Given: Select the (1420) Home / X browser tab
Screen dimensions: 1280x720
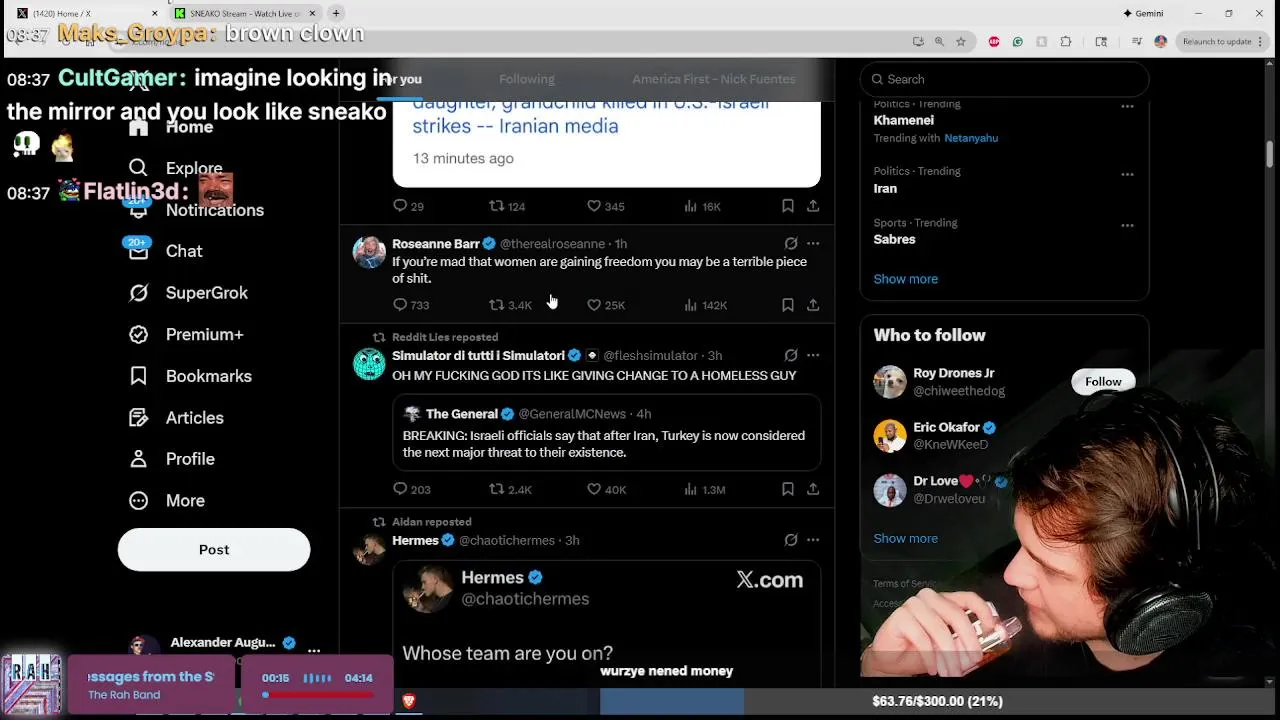Looking at the screenshot, I should point(88,13).
